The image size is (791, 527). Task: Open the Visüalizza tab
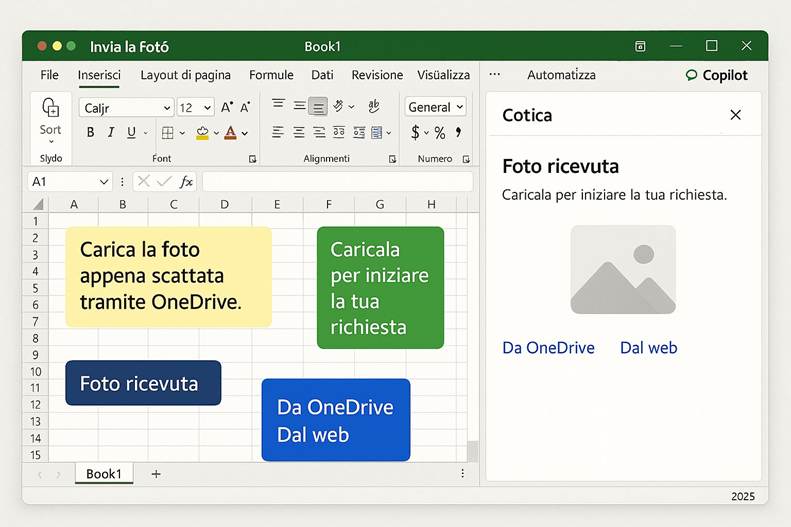443,75
